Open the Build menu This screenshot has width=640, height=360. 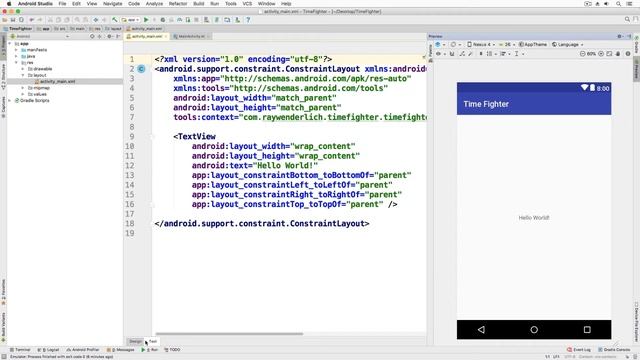(x=198, y=4)
